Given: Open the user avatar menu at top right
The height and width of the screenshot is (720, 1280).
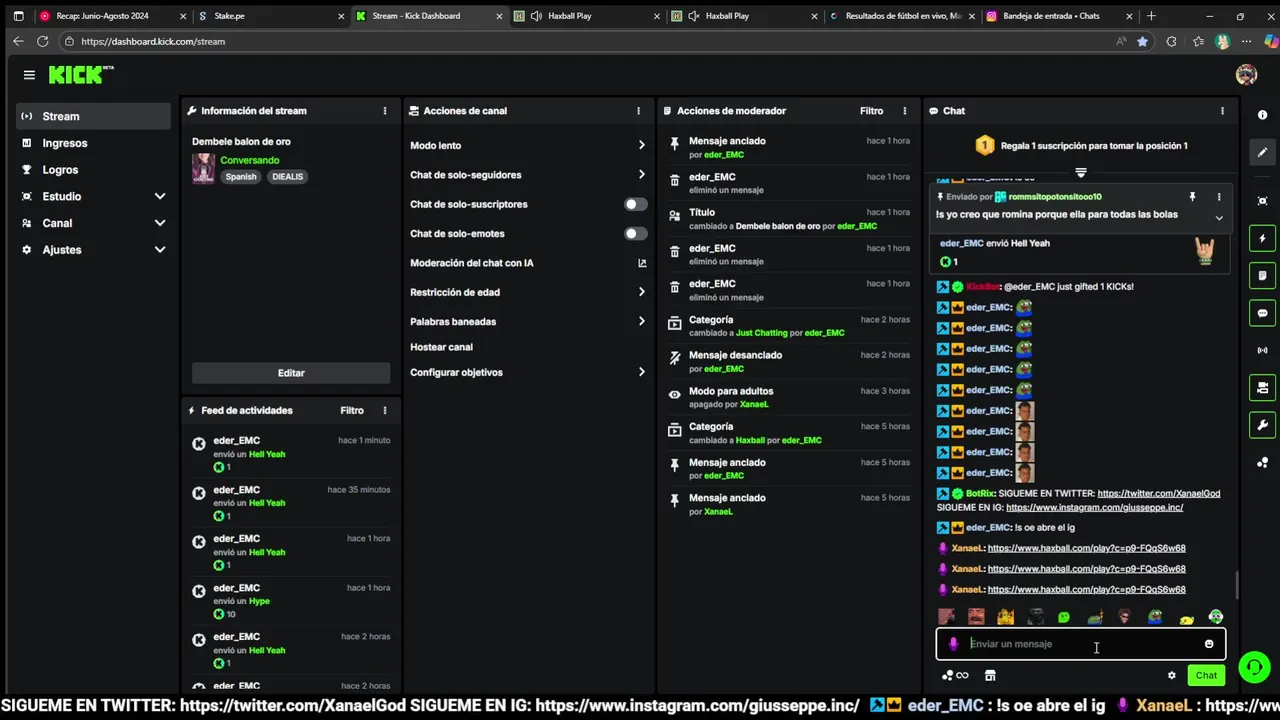Looking at the screenshot, I should click(1246, 75).
